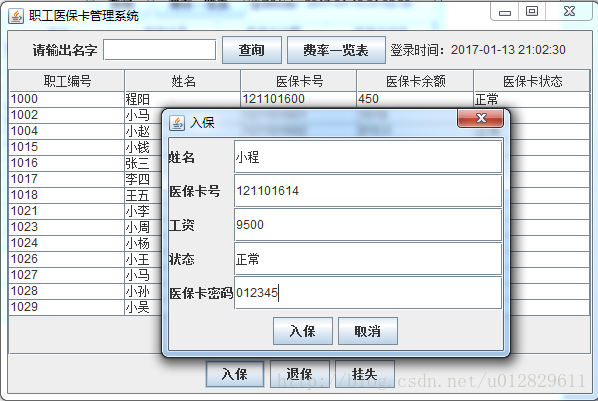
Task: Click the Java icon in main window title
Action: coord(16,16)
